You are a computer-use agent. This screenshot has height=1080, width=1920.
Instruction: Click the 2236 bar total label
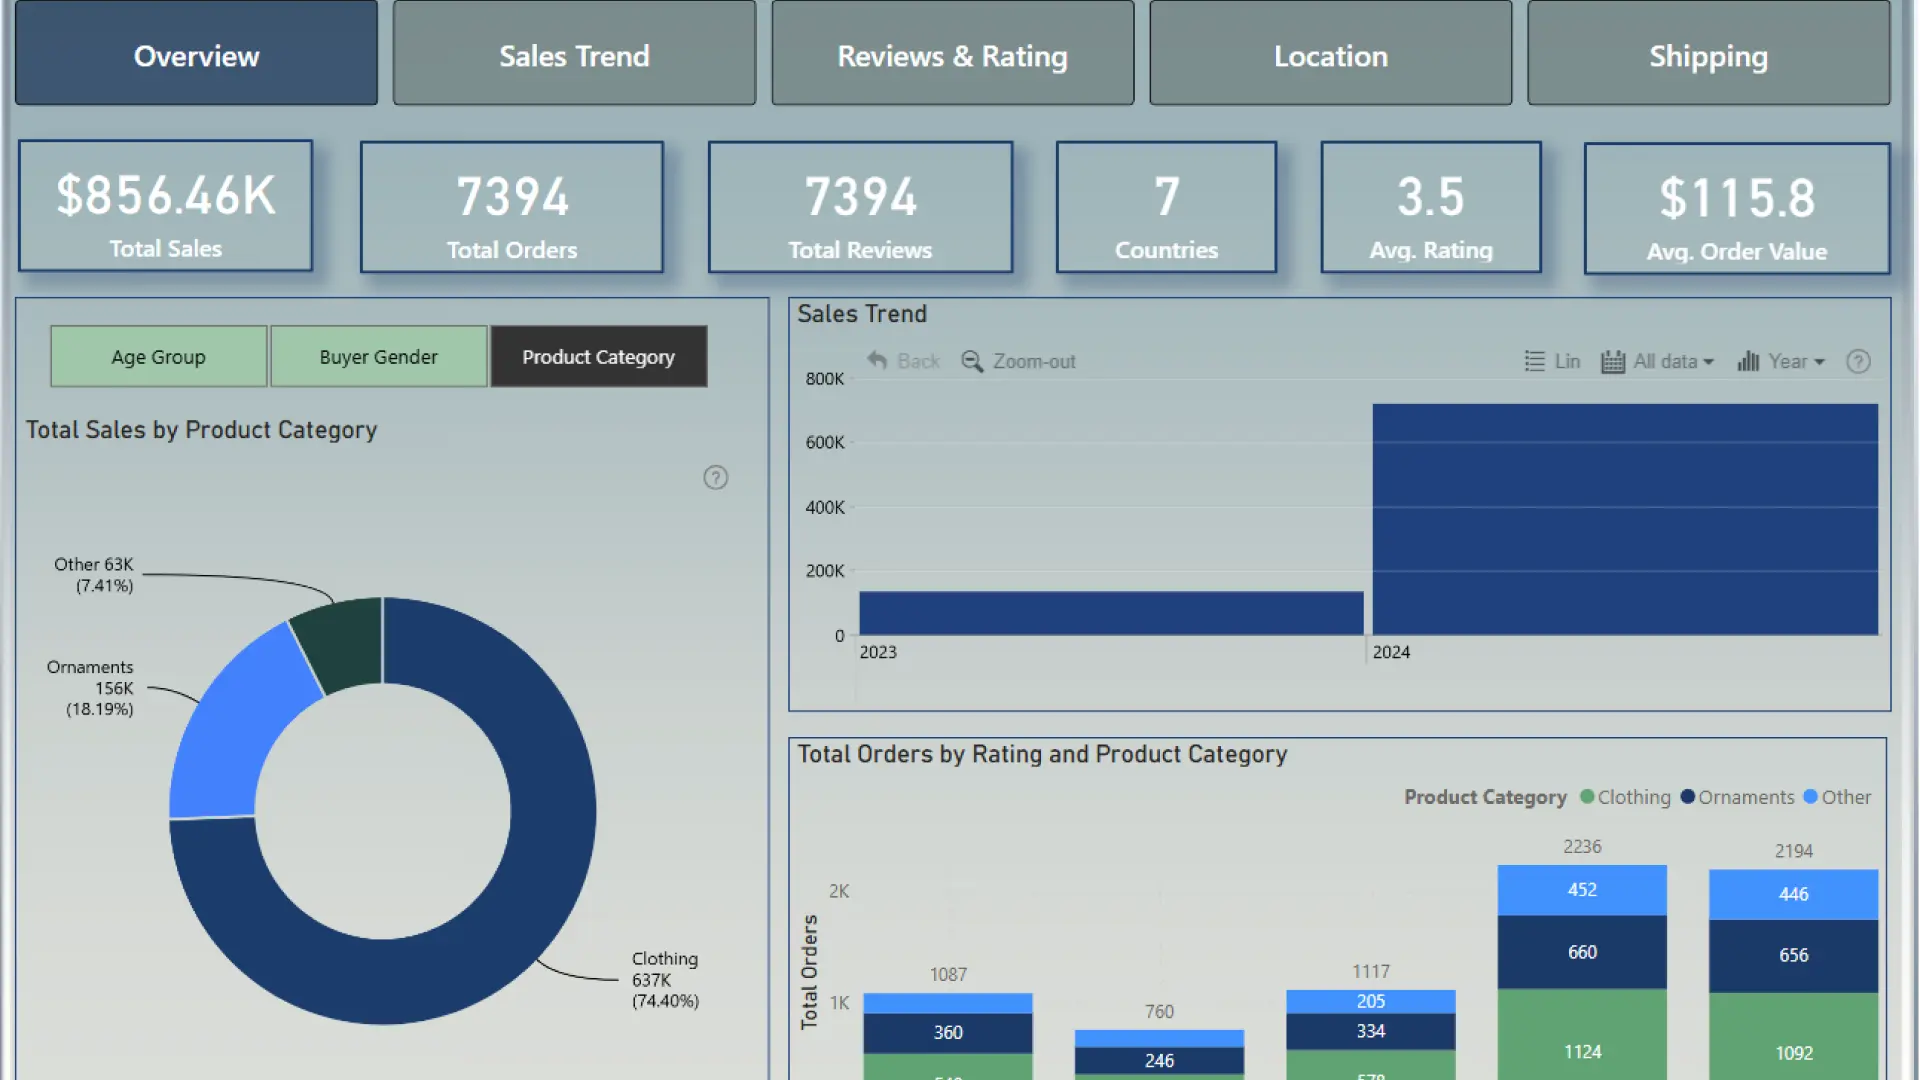coord(1582,847)
